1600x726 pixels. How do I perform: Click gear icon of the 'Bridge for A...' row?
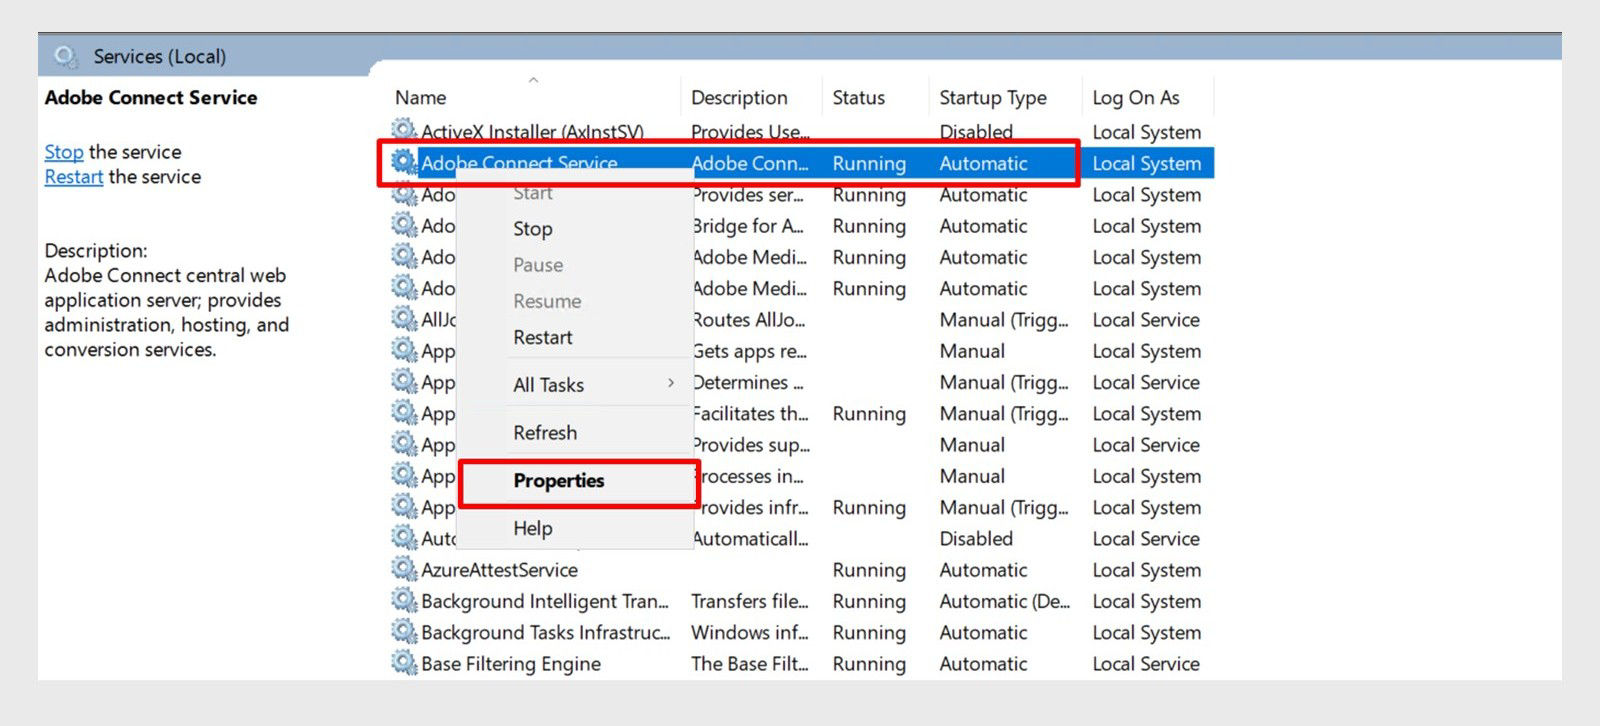(404, 225)
